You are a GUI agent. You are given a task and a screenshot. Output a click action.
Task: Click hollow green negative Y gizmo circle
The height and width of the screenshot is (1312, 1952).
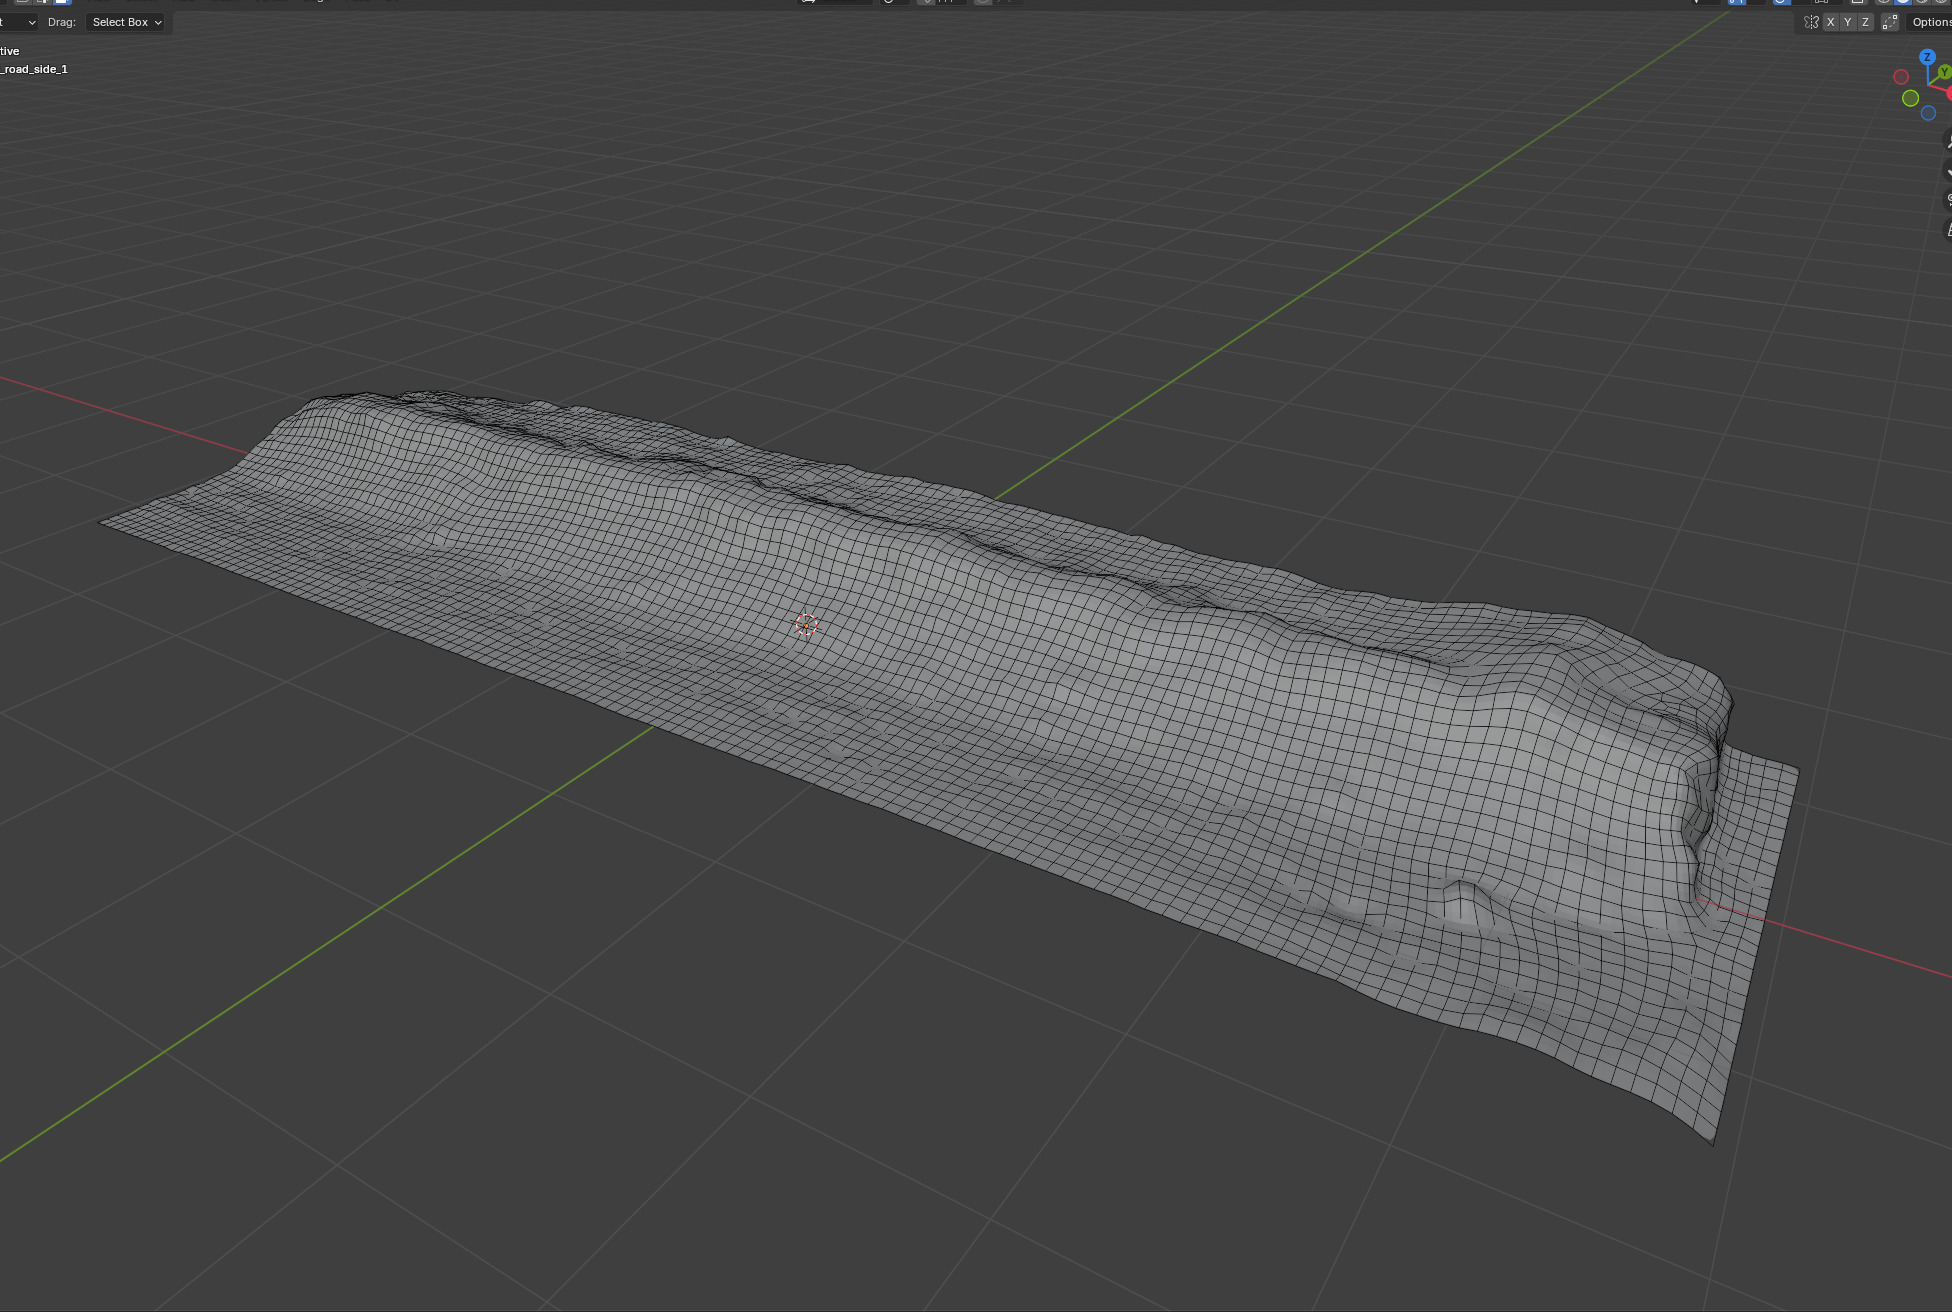pos(1910,98)
